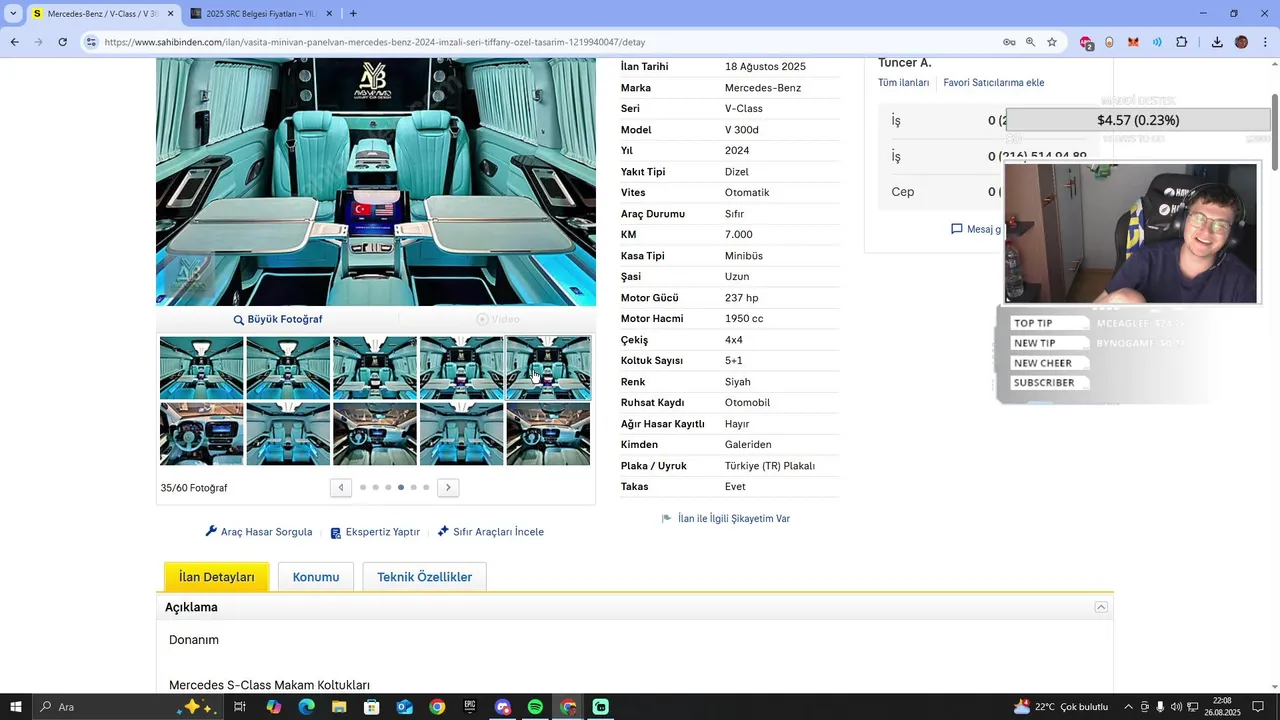
Task: Click Ekspertiz Yaptır link
Action: (375, 532)
